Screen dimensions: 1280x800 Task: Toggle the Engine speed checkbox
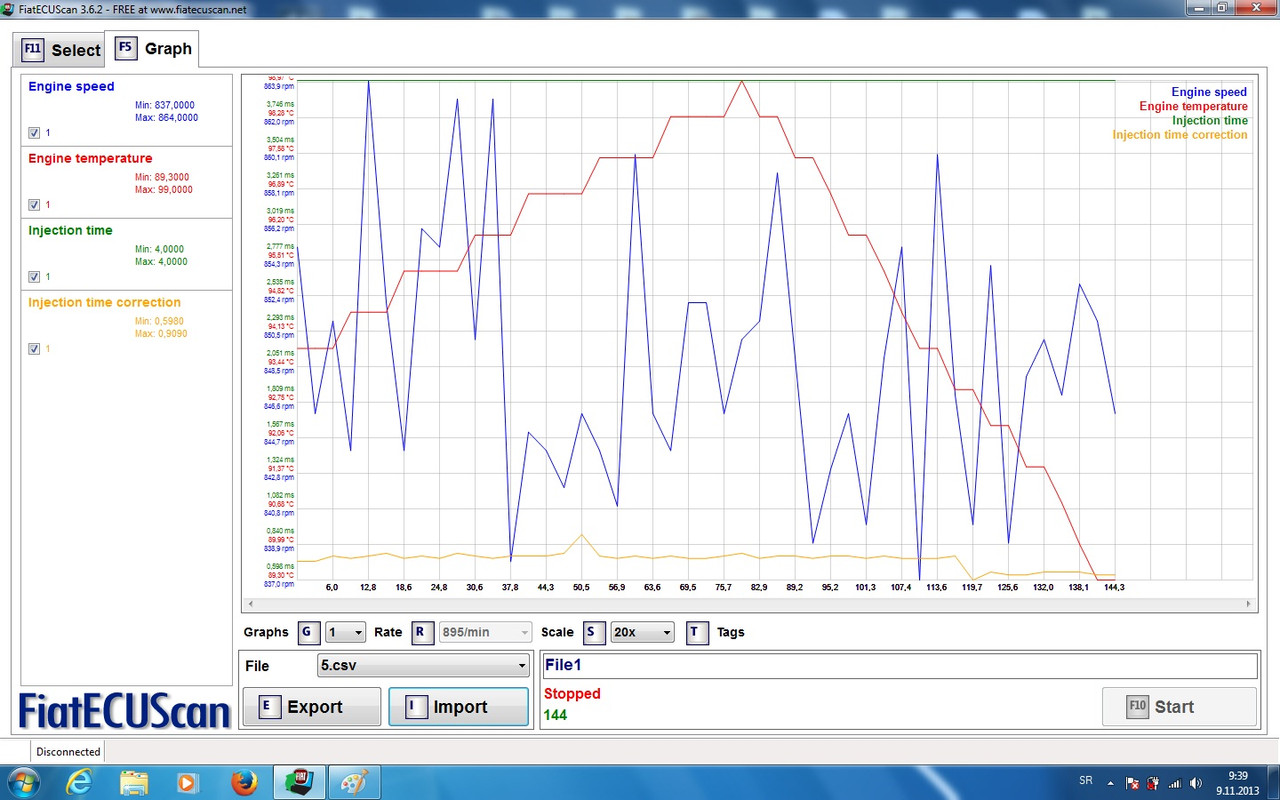[x=34, y=132]
